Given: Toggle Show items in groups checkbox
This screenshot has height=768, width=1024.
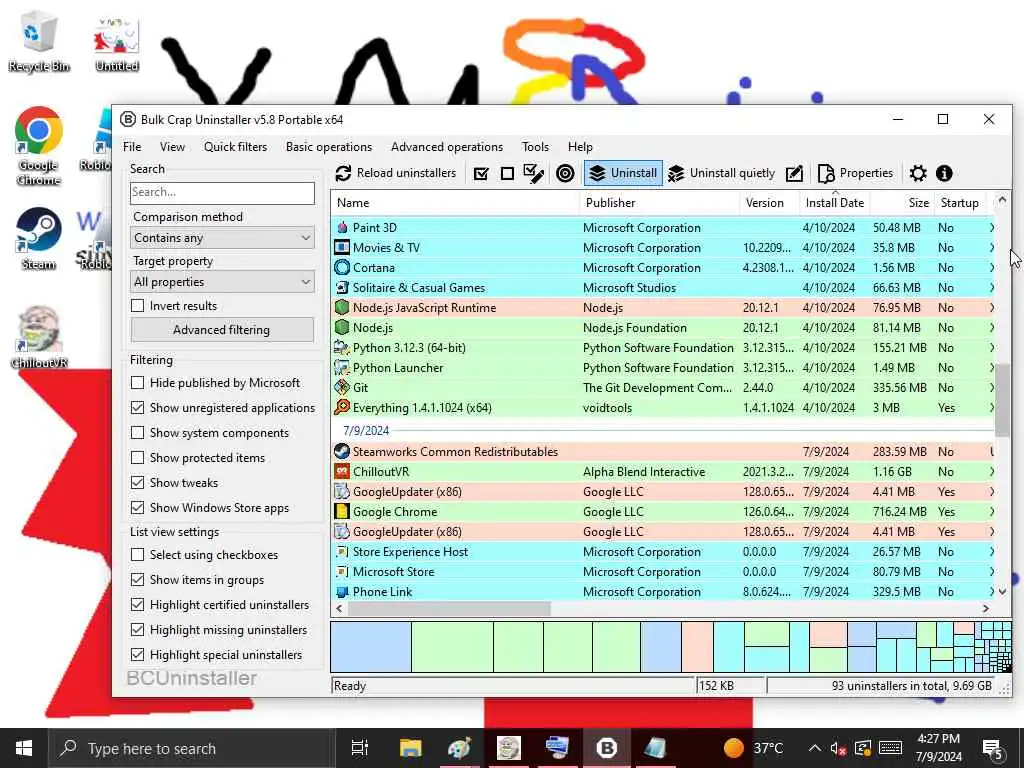Looking at the screenshot, I should click(137, 579).
